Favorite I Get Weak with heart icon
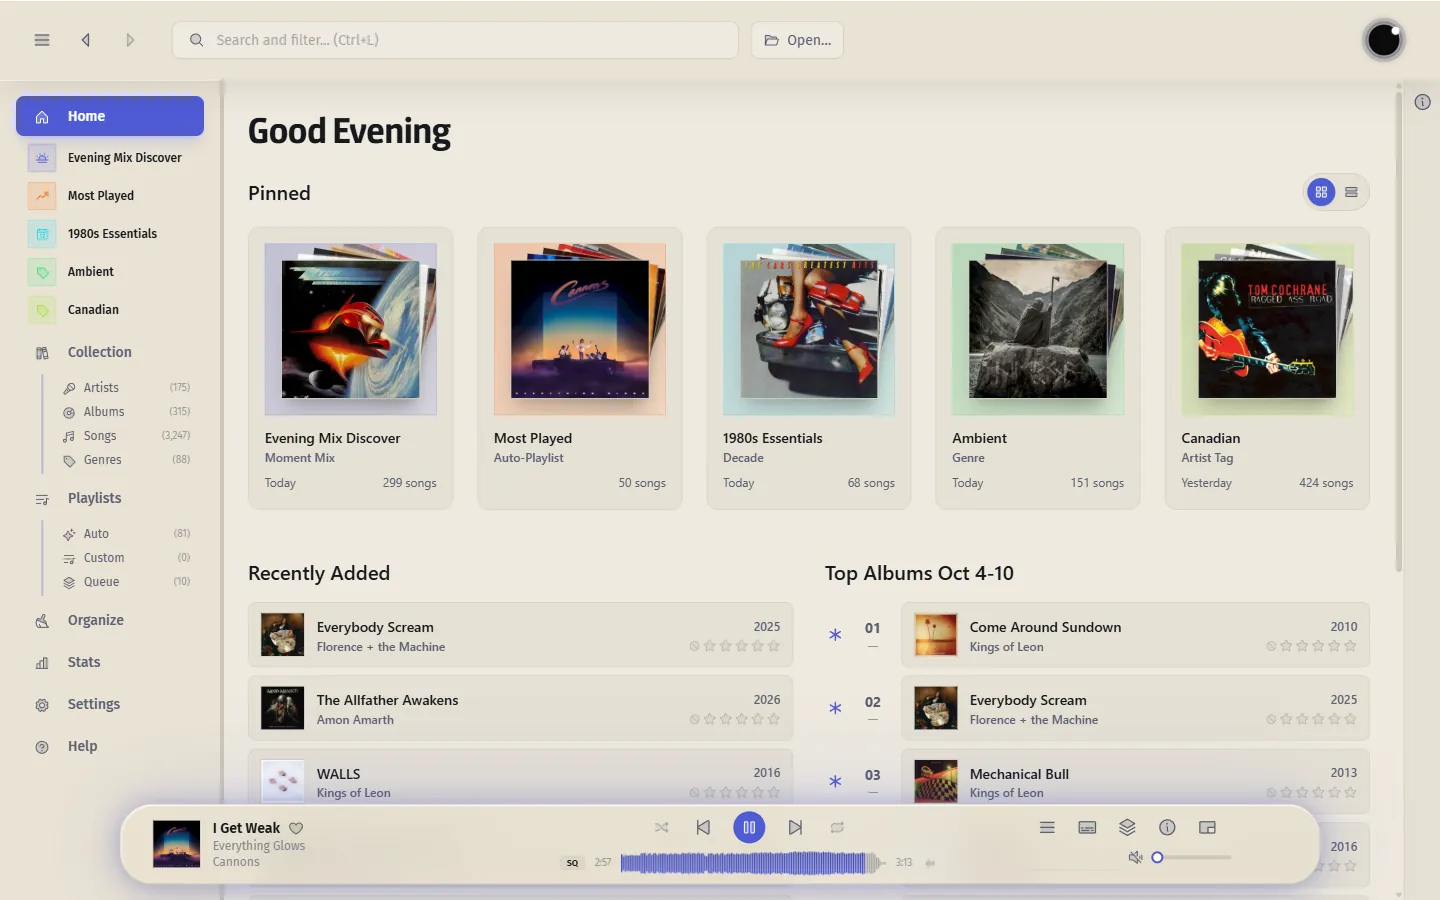Screen dimensions: 1440x900 296,828
